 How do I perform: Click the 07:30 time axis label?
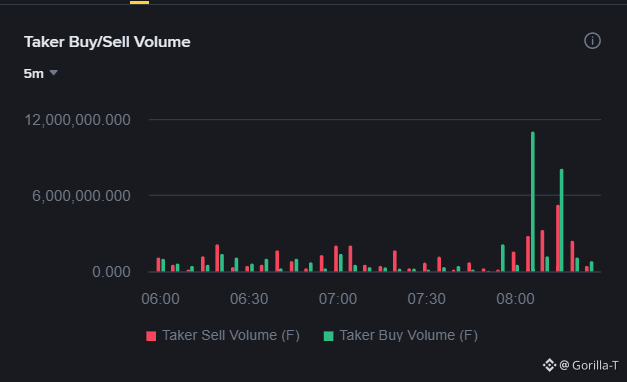coord(427,299)
